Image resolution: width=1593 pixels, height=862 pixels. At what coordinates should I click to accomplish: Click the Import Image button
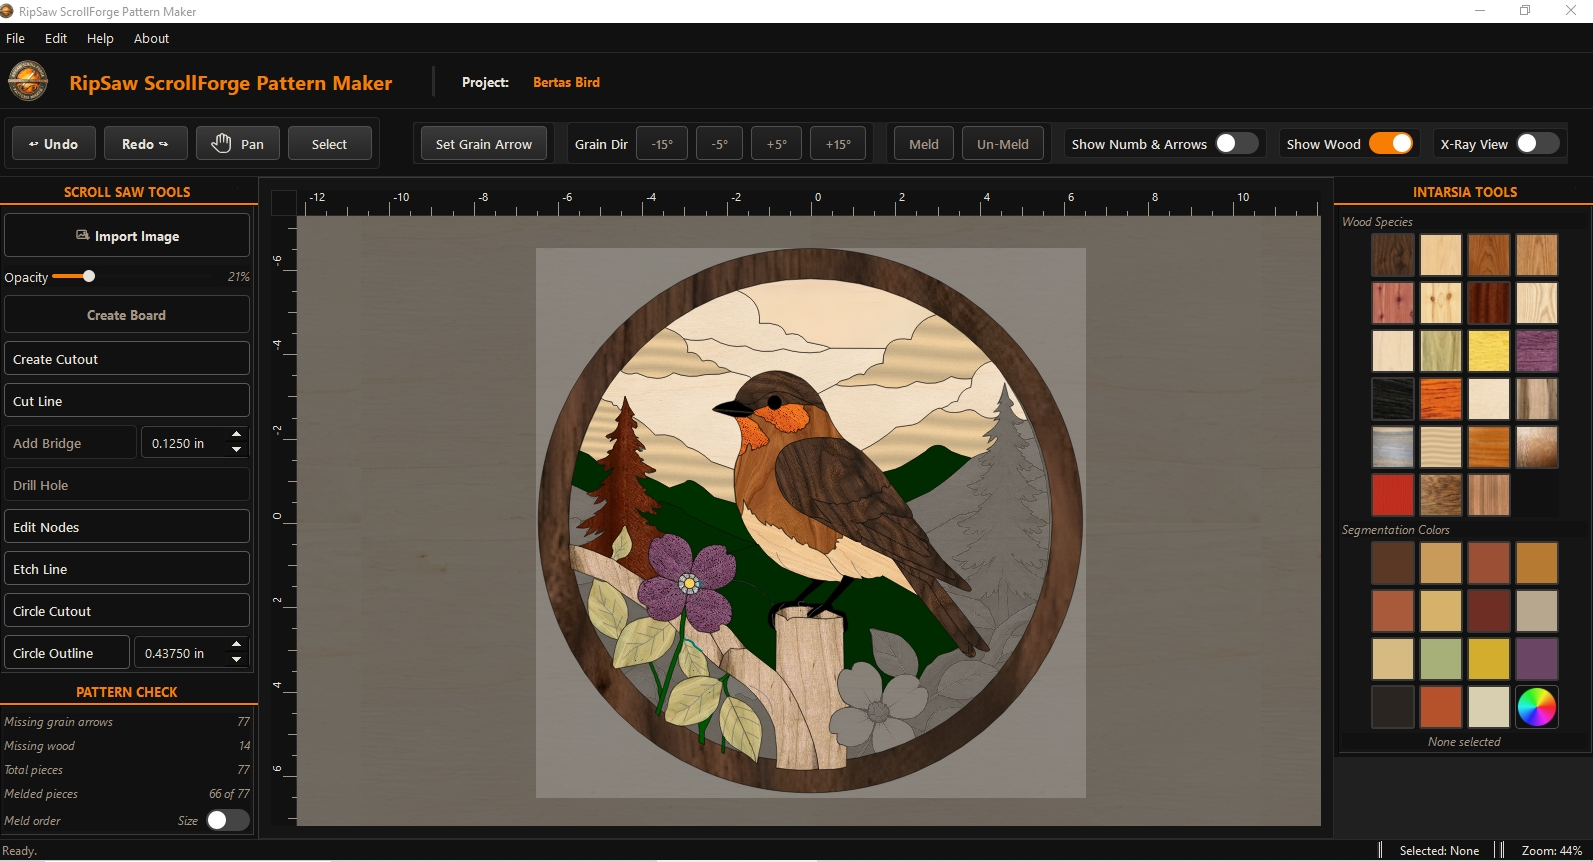tap(127, 236)
